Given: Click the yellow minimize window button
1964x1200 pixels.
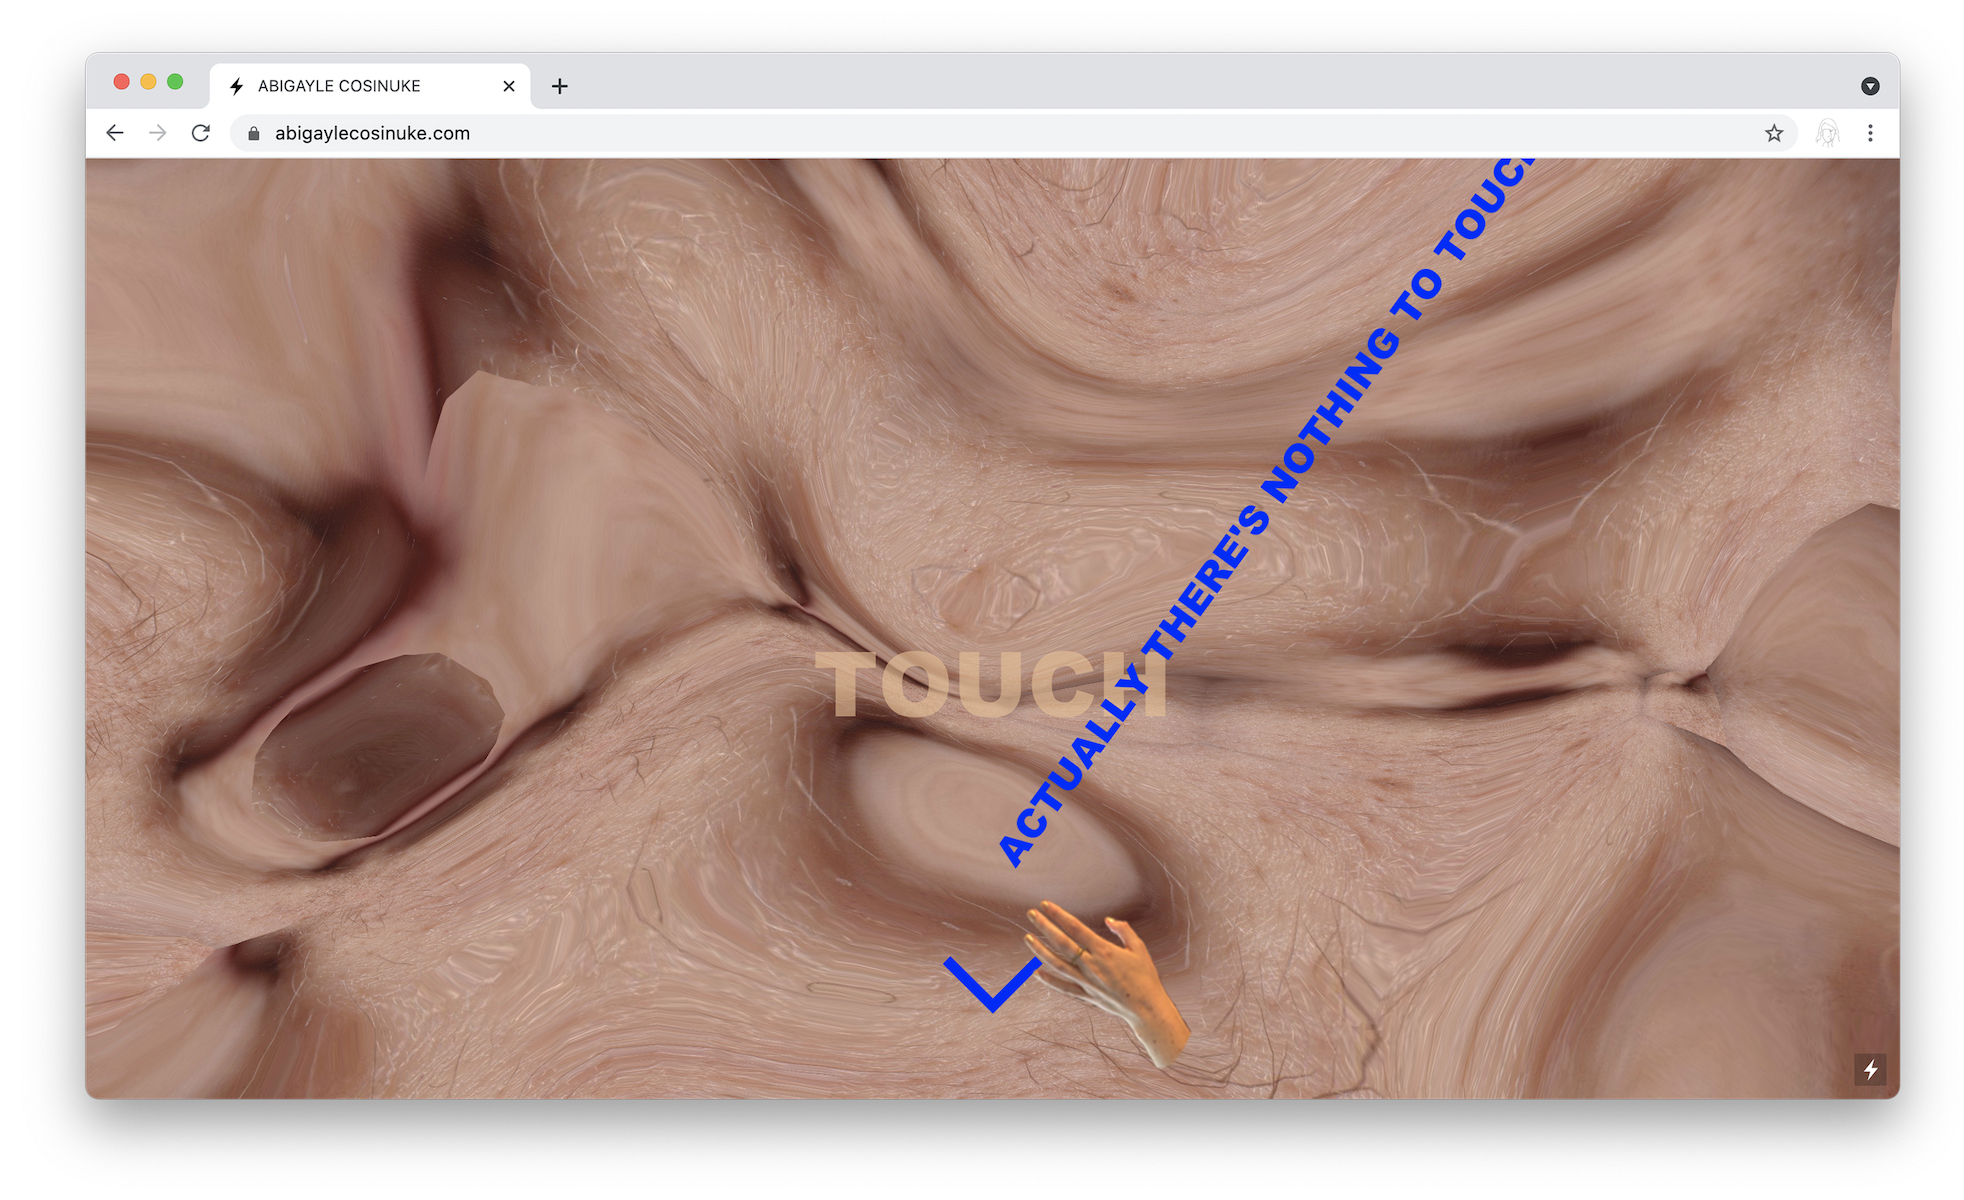Looking at the screenshot, I should point(148,82).
